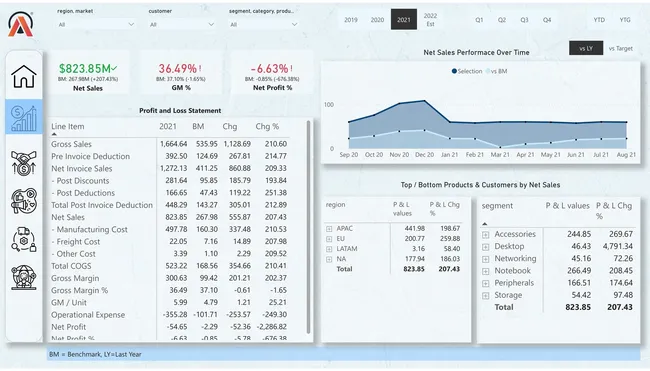Click the Net Sales warning indicator checkmark
The height and width of the screenshot is (371, 650).
pos(114,68)
